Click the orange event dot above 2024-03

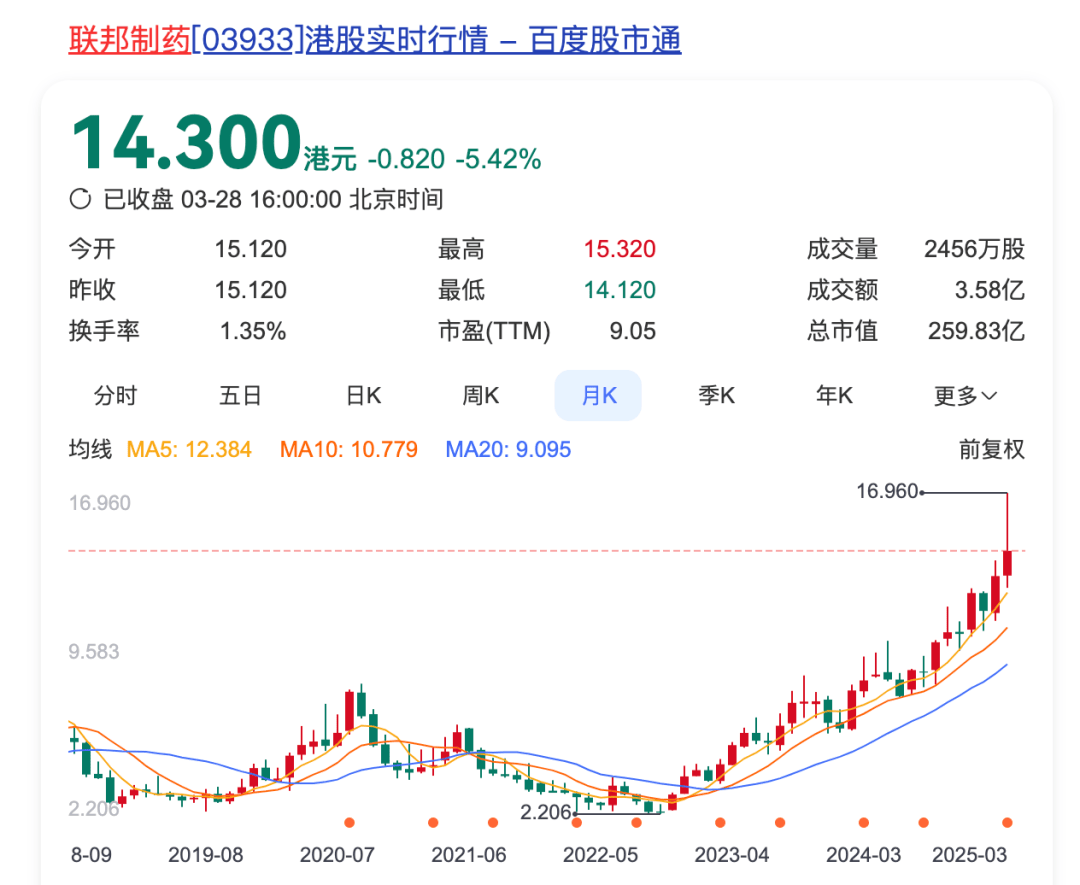(x=864, y=822)
